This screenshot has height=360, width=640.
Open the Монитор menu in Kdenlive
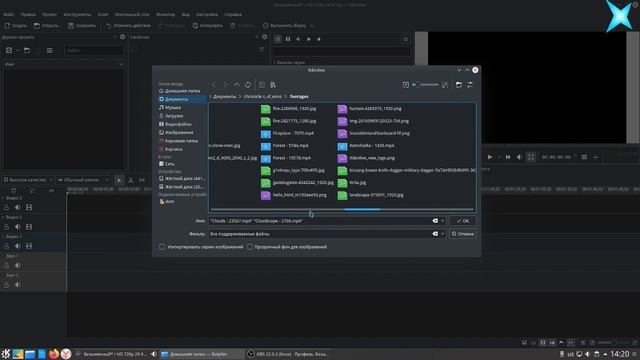[165, 14]
